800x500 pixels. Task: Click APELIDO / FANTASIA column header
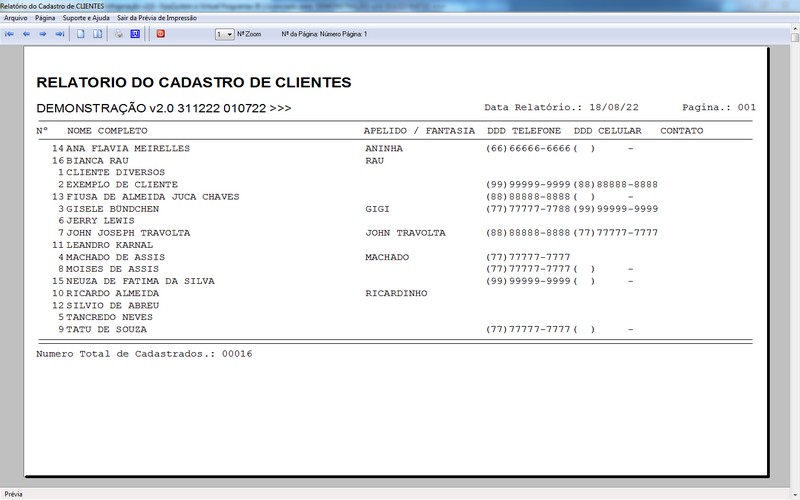(x=419, y=131)
